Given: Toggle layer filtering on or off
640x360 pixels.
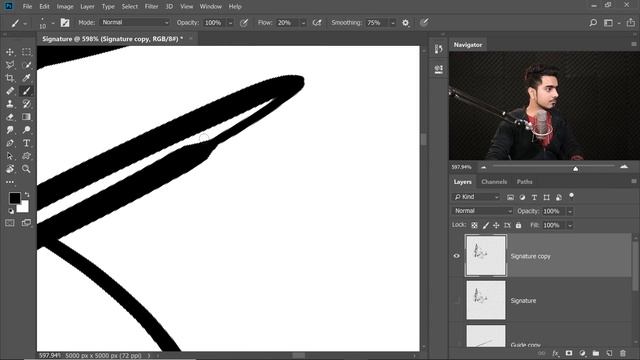Looking at the screenshot, I should point(571,196).
